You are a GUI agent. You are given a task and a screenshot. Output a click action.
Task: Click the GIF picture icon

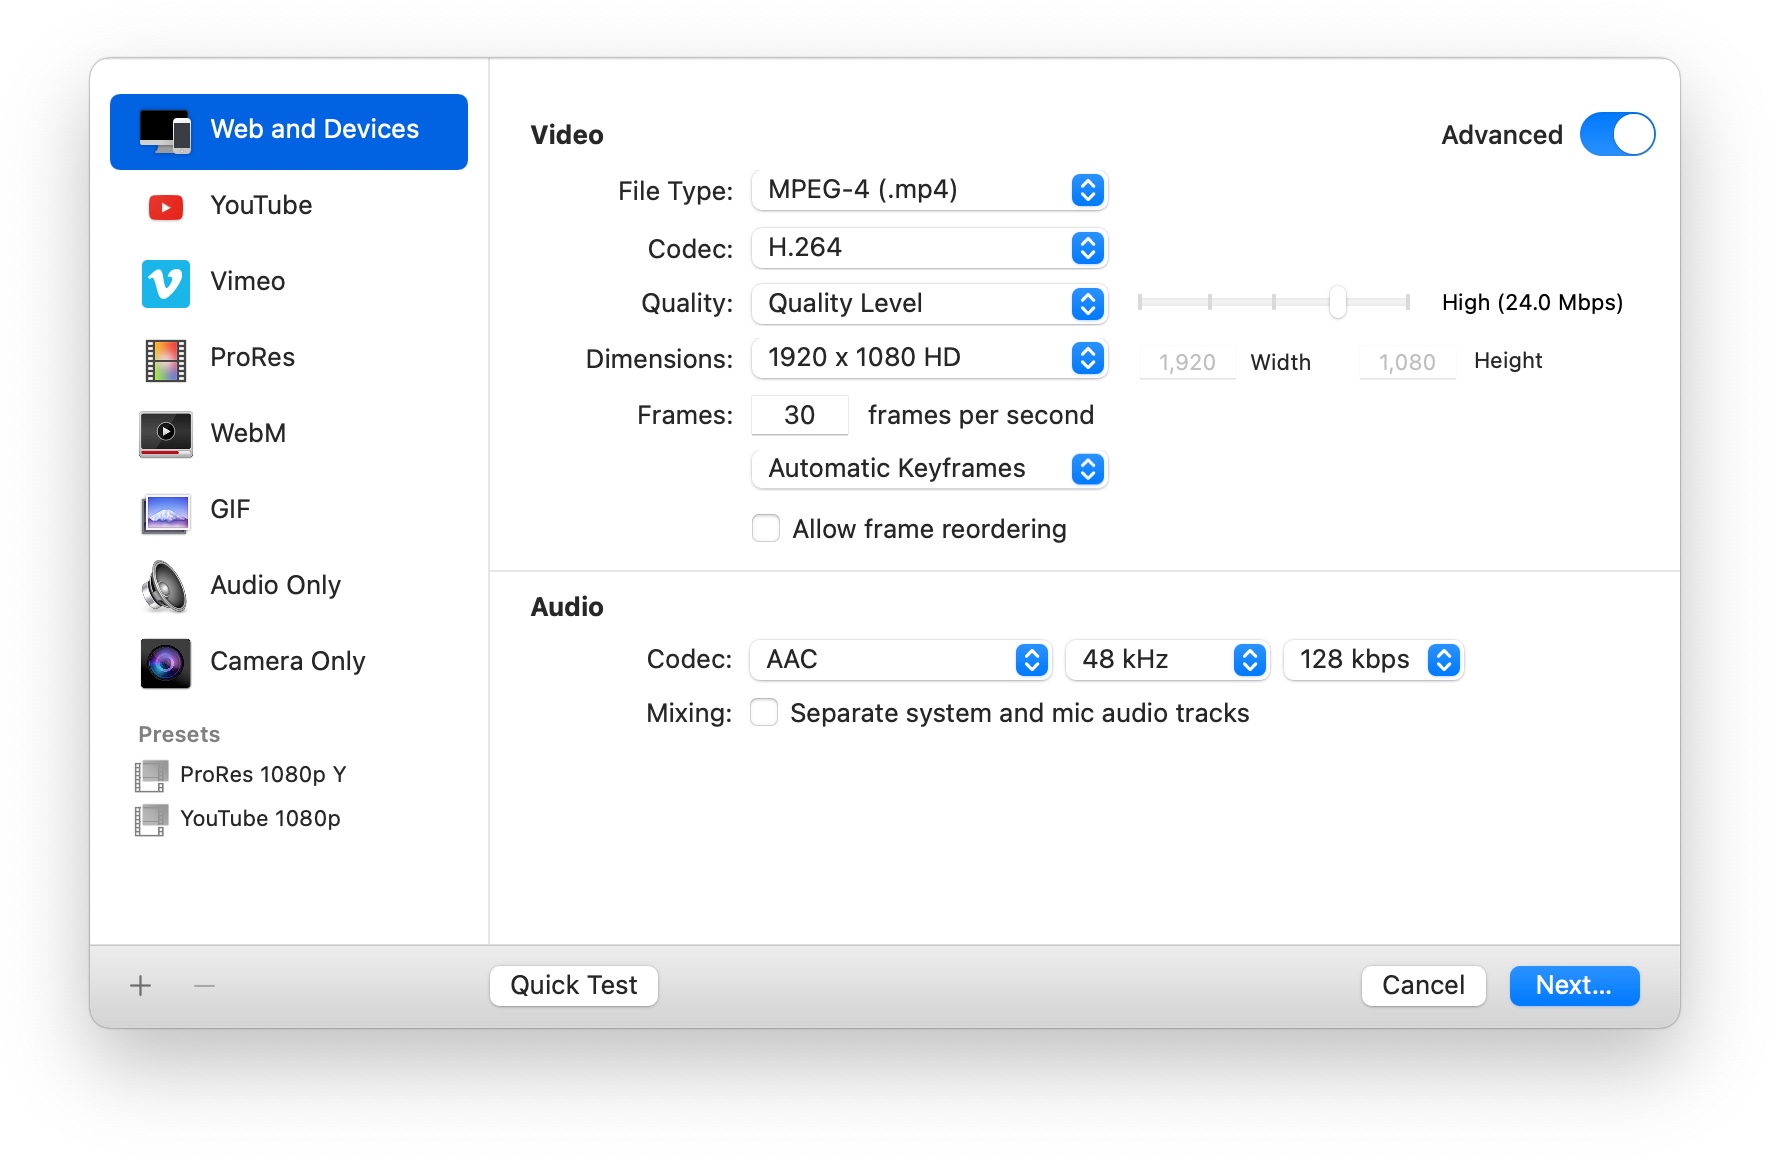[166, 514]
